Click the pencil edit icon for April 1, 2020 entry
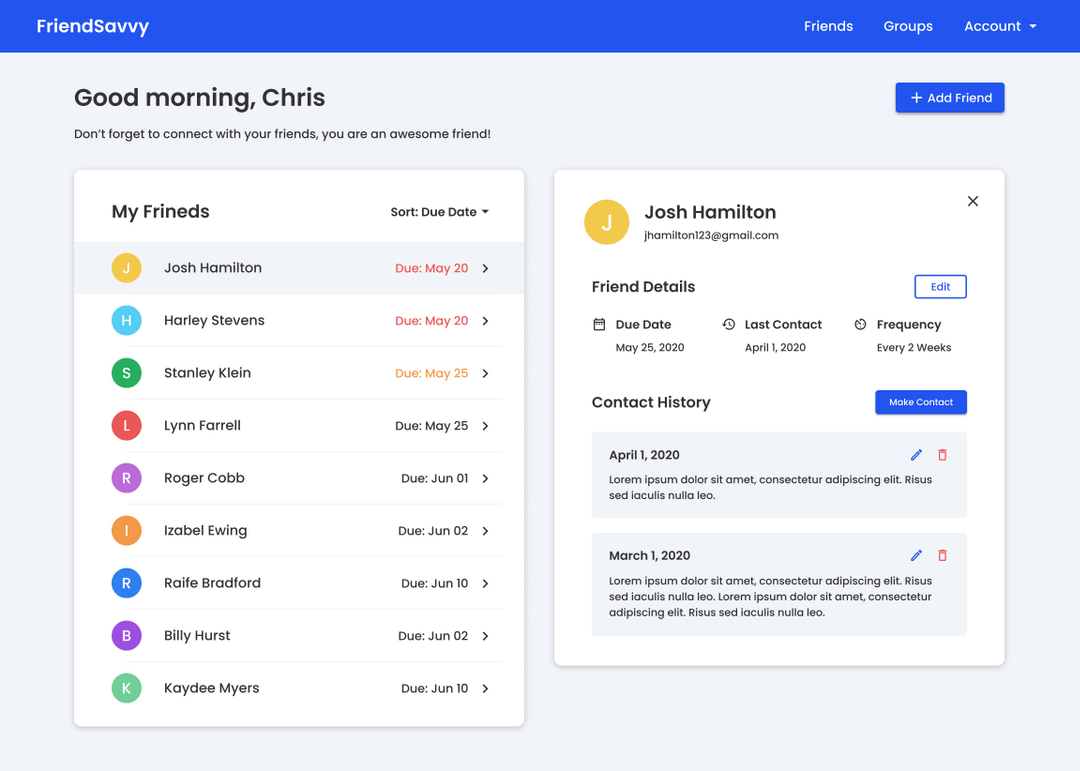This screenshot has height=771, width=1080. [916, 455]
